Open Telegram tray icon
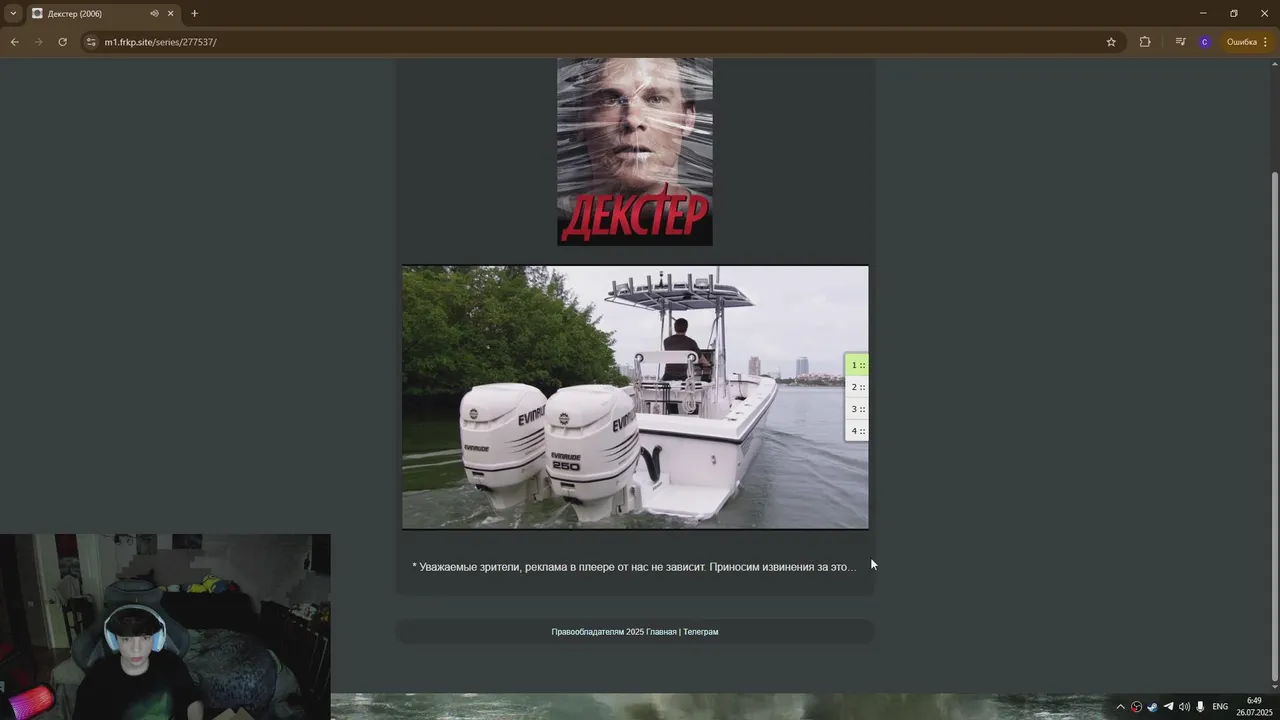 (x=1168, y=707)
